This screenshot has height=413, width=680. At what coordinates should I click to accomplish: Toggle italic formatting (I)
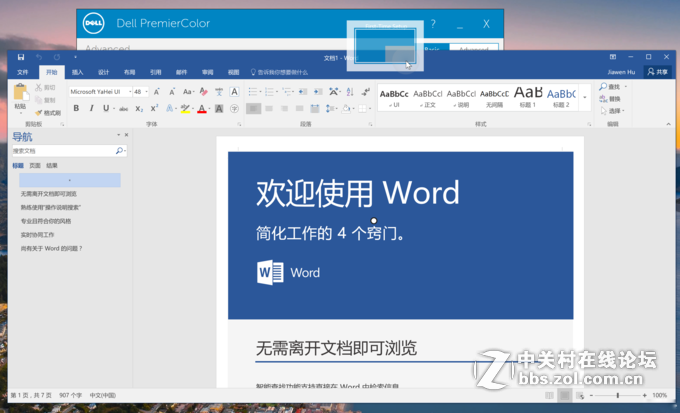click(x=92, y=108)
